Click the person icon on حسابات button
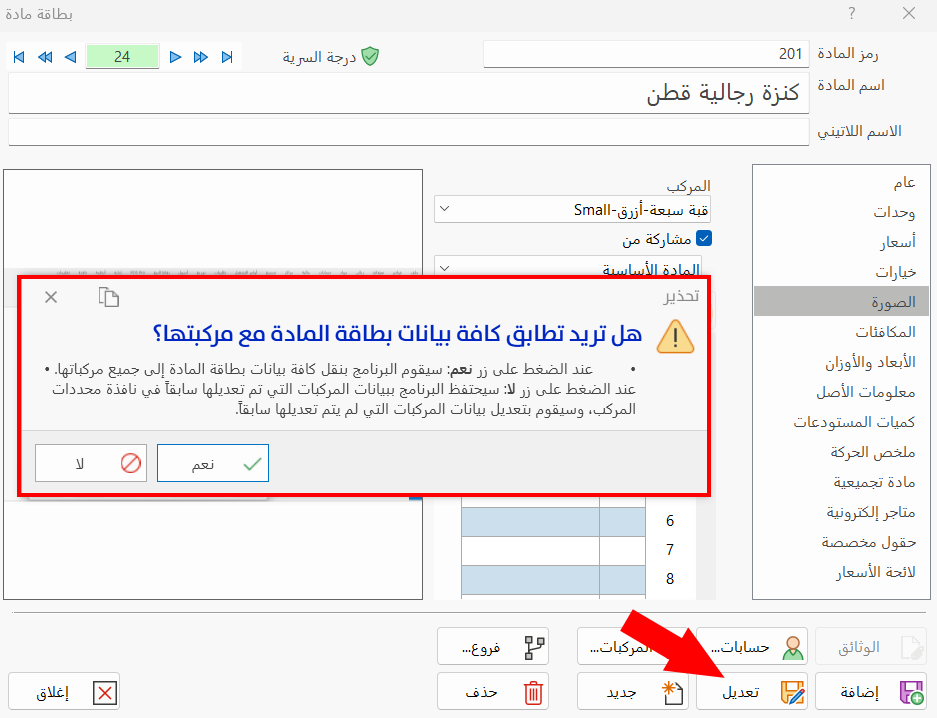Screen dimensions: 937x718 click(x=793, y=648)
